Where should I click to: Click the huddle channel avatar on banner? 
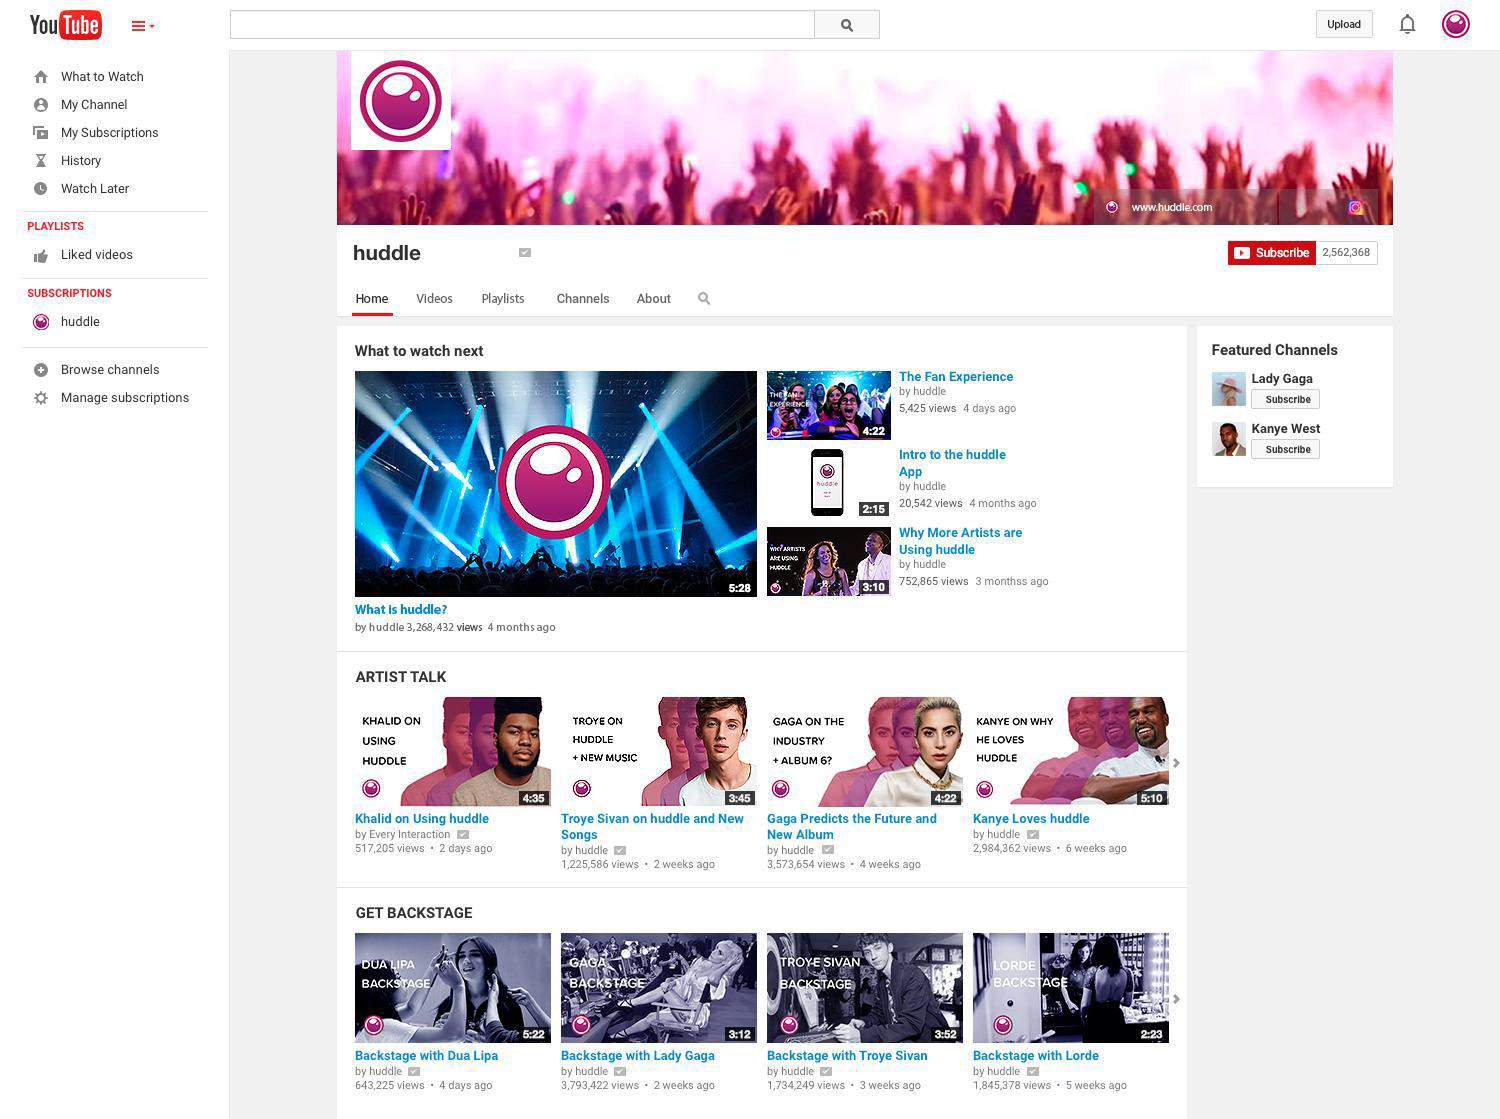pyautogui.click(x=400, y=100)
